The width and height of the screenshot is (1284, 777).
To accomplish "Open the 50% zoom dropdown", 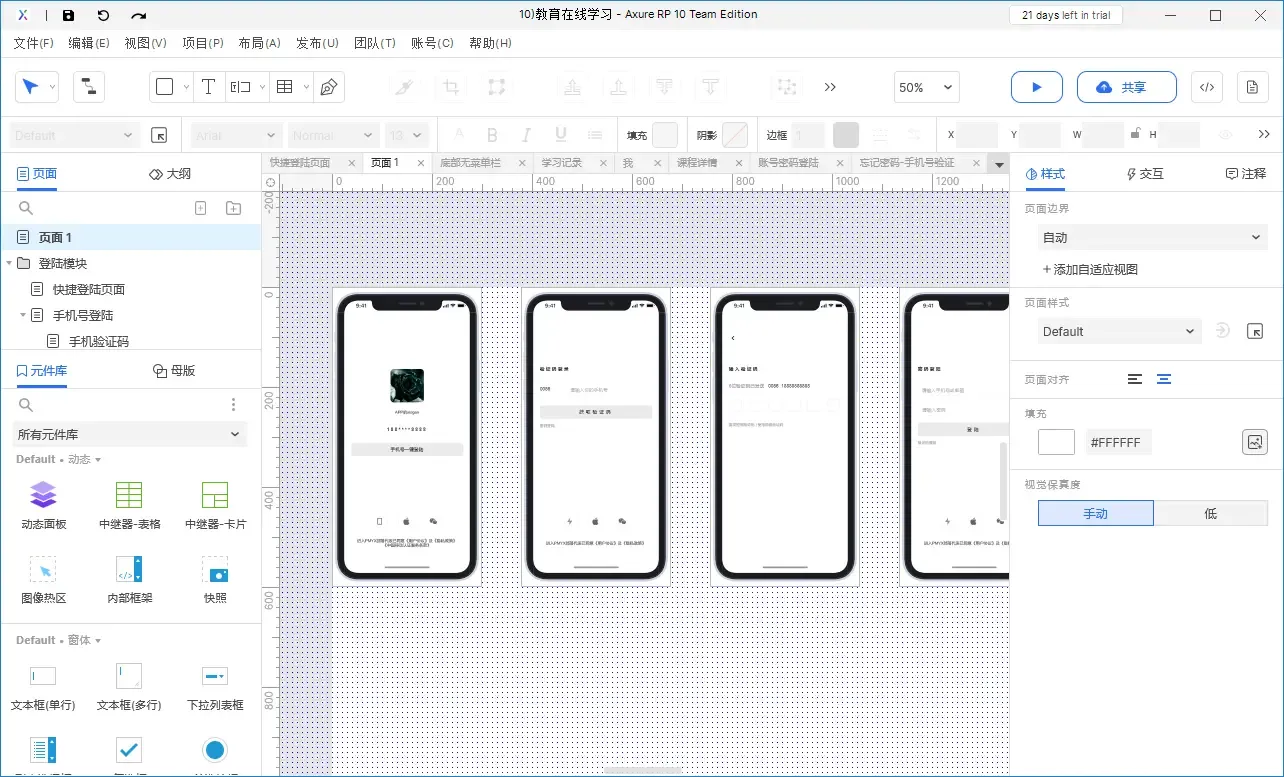I will coord(925,87).
